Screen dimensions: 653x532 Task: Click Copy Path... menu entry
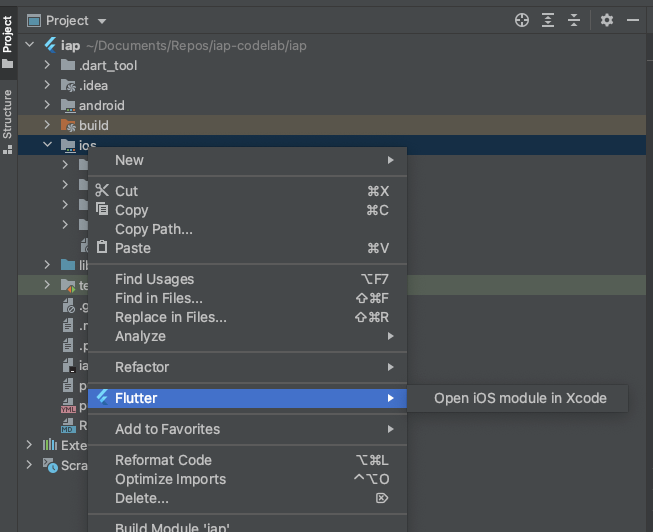[x=153, y=229]
